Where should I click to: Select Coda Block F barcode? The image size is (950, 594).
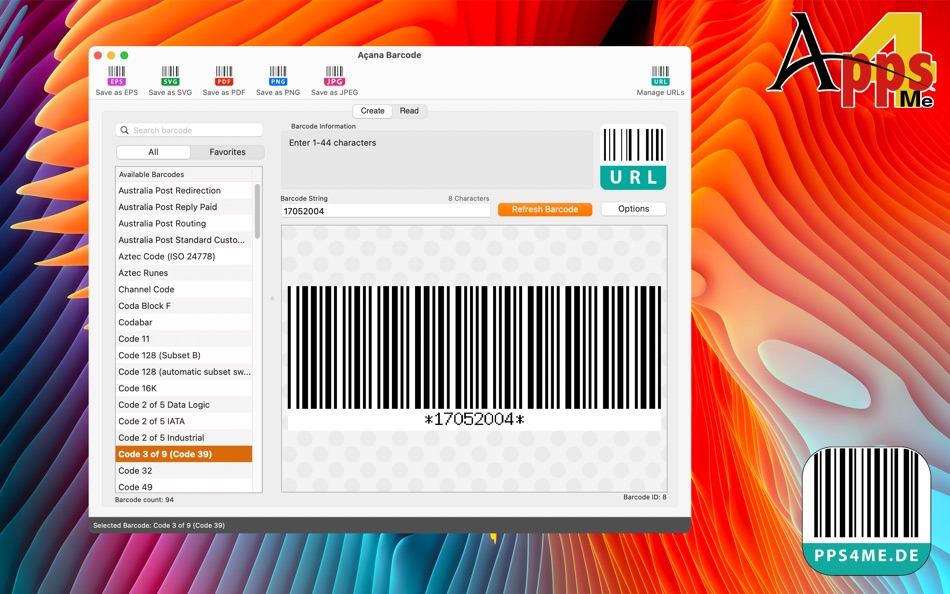[x=184, y=305]
